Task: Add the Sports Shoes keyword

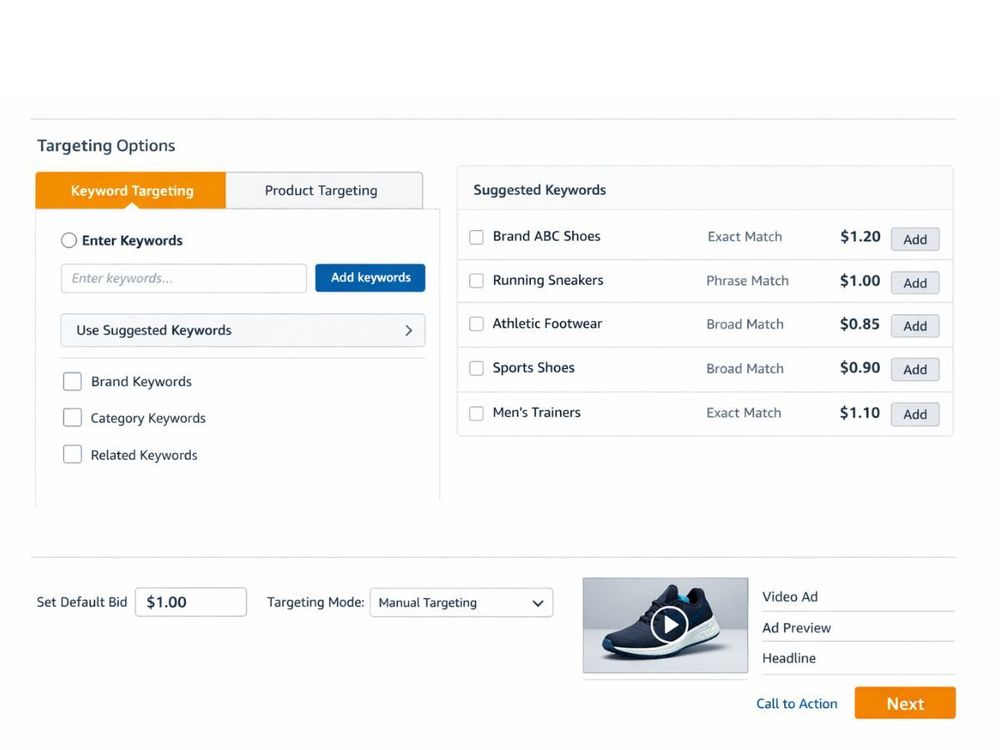Action: pos(915,369)
